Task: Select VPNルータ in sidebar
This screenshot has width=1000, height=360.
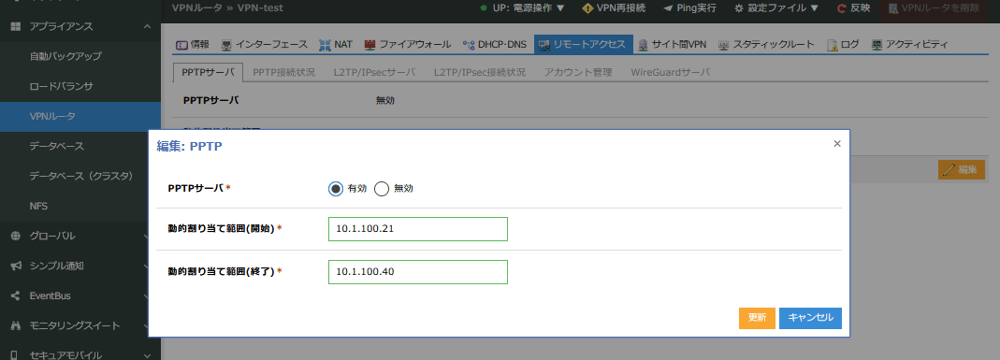Action: click(x=80, y=116)
